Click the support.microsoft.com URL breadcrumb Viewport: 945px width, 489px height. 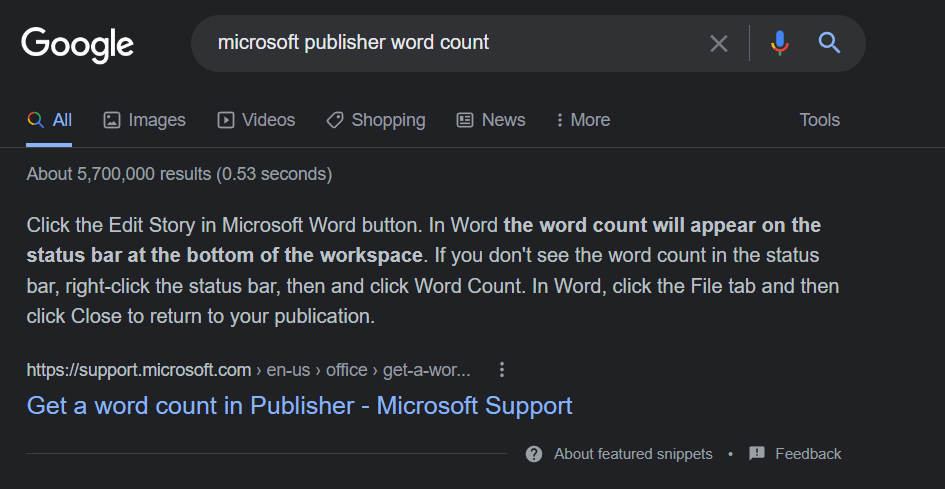pyautogui.click(x=248, y=370)
